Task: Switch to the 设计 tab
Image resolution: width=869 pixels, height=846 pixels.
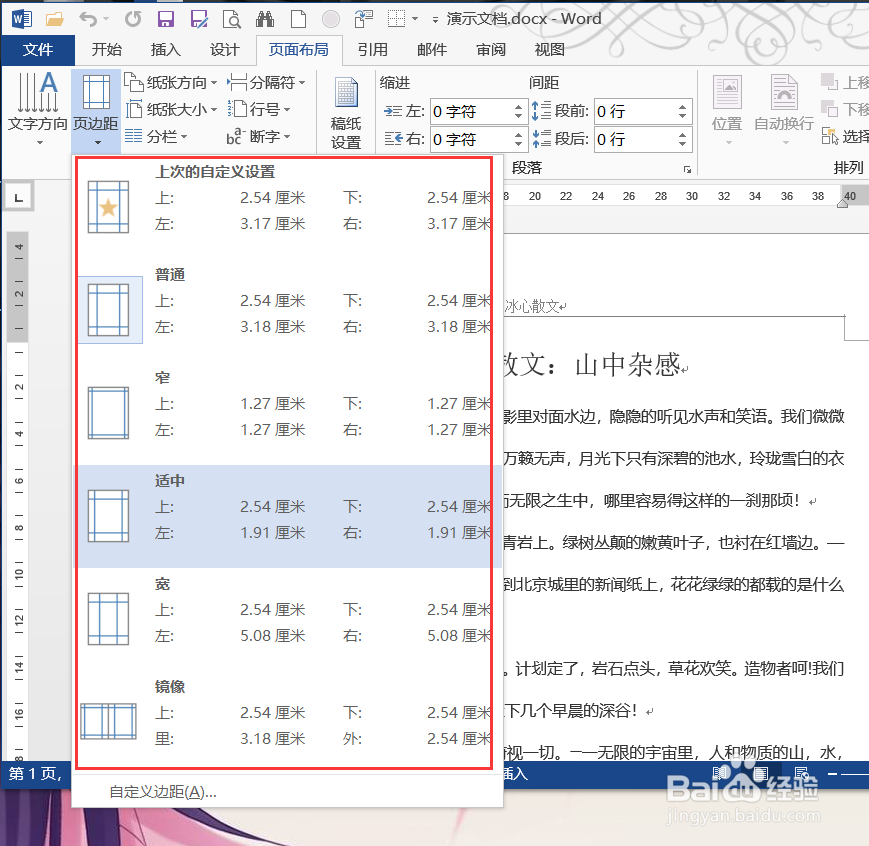Action: pyautogui.click(x=224, y=50)
